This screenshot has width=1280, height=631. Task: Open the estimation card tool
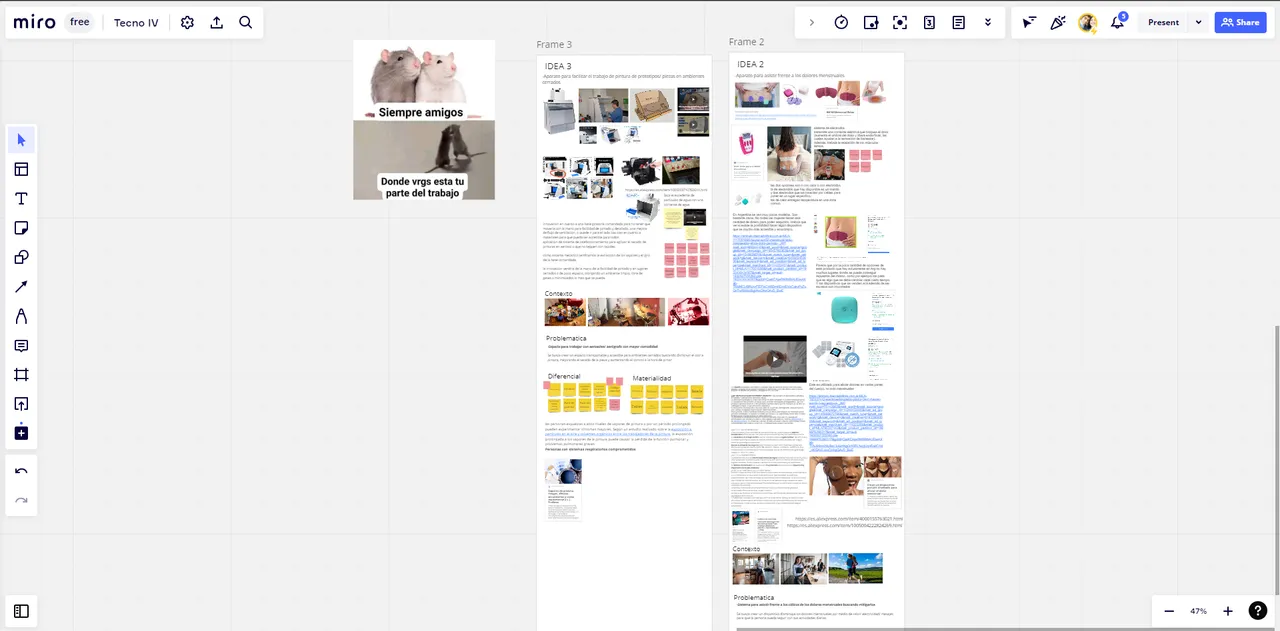click(929, 22)
